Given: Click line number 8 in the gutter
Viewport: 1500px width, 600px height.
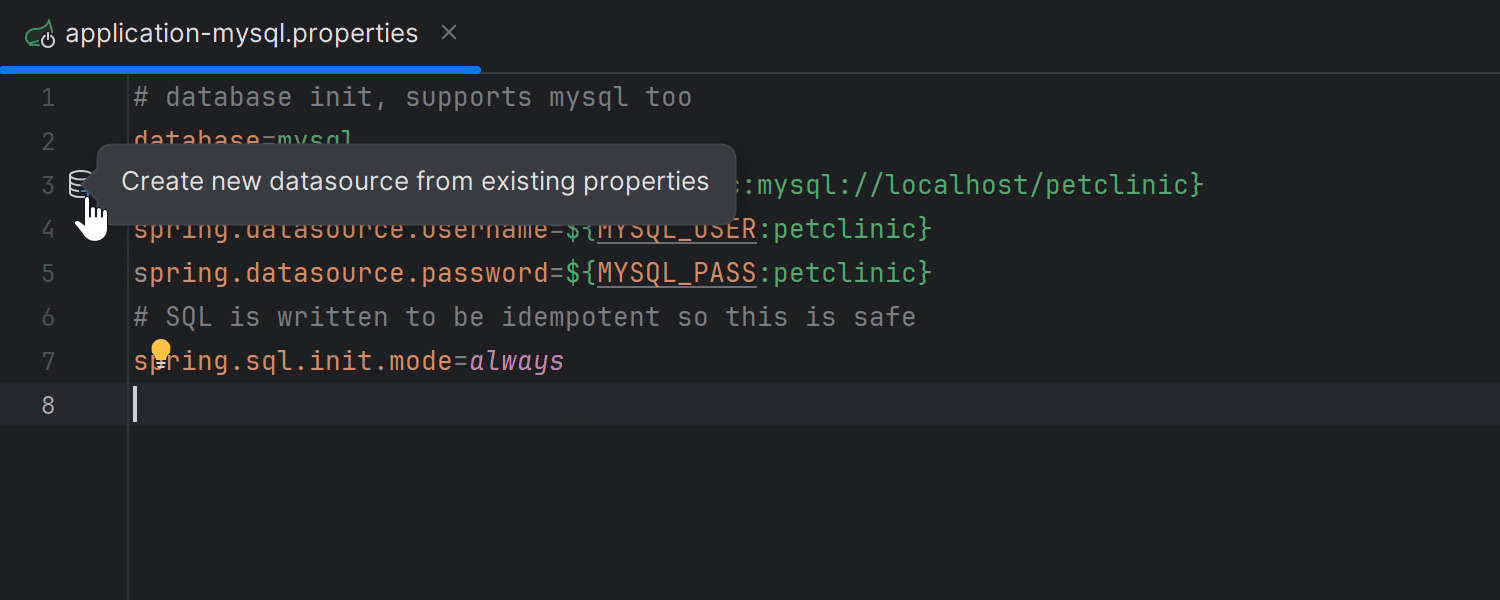Looking at the screenshot, I should tap(48, 405).
